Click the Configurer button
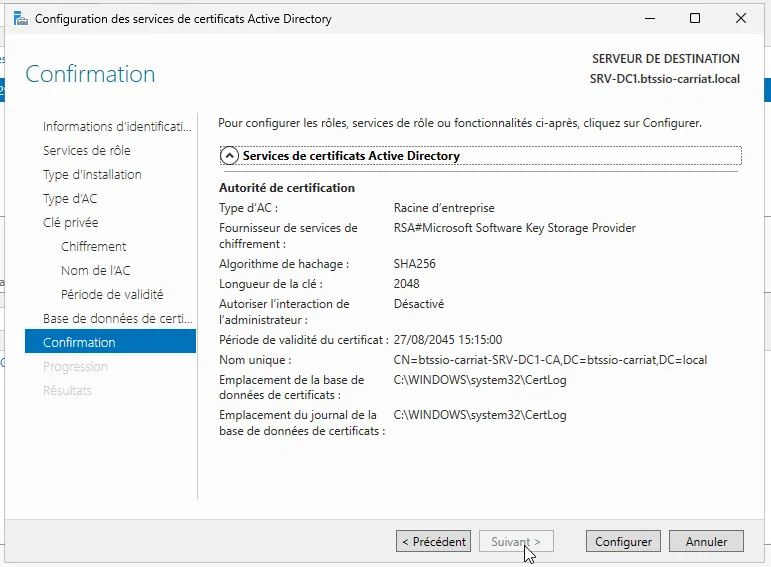771x567 pixels. tap(623, 541)
